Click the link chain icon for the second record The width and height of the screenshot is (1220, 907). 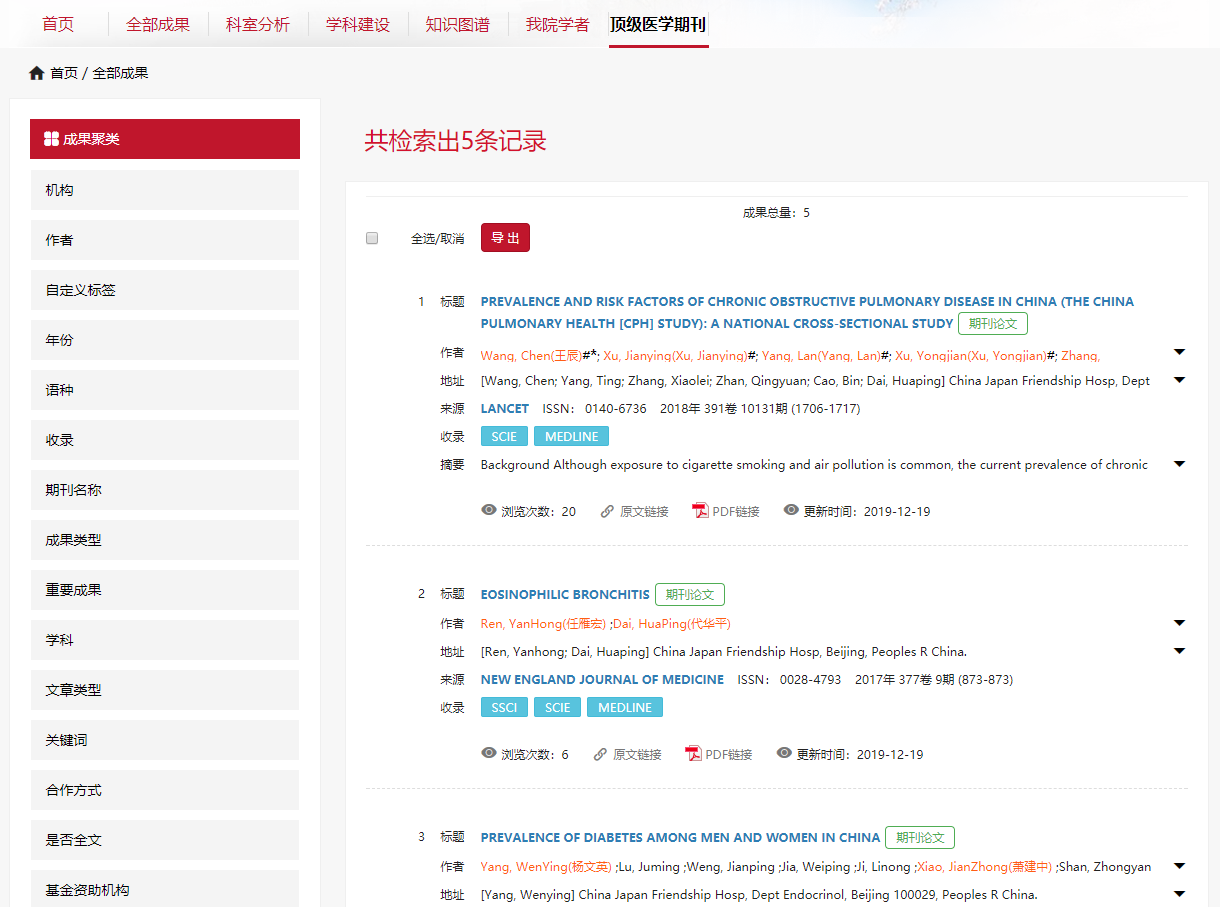pyautogui.click(x=600, y=754)
